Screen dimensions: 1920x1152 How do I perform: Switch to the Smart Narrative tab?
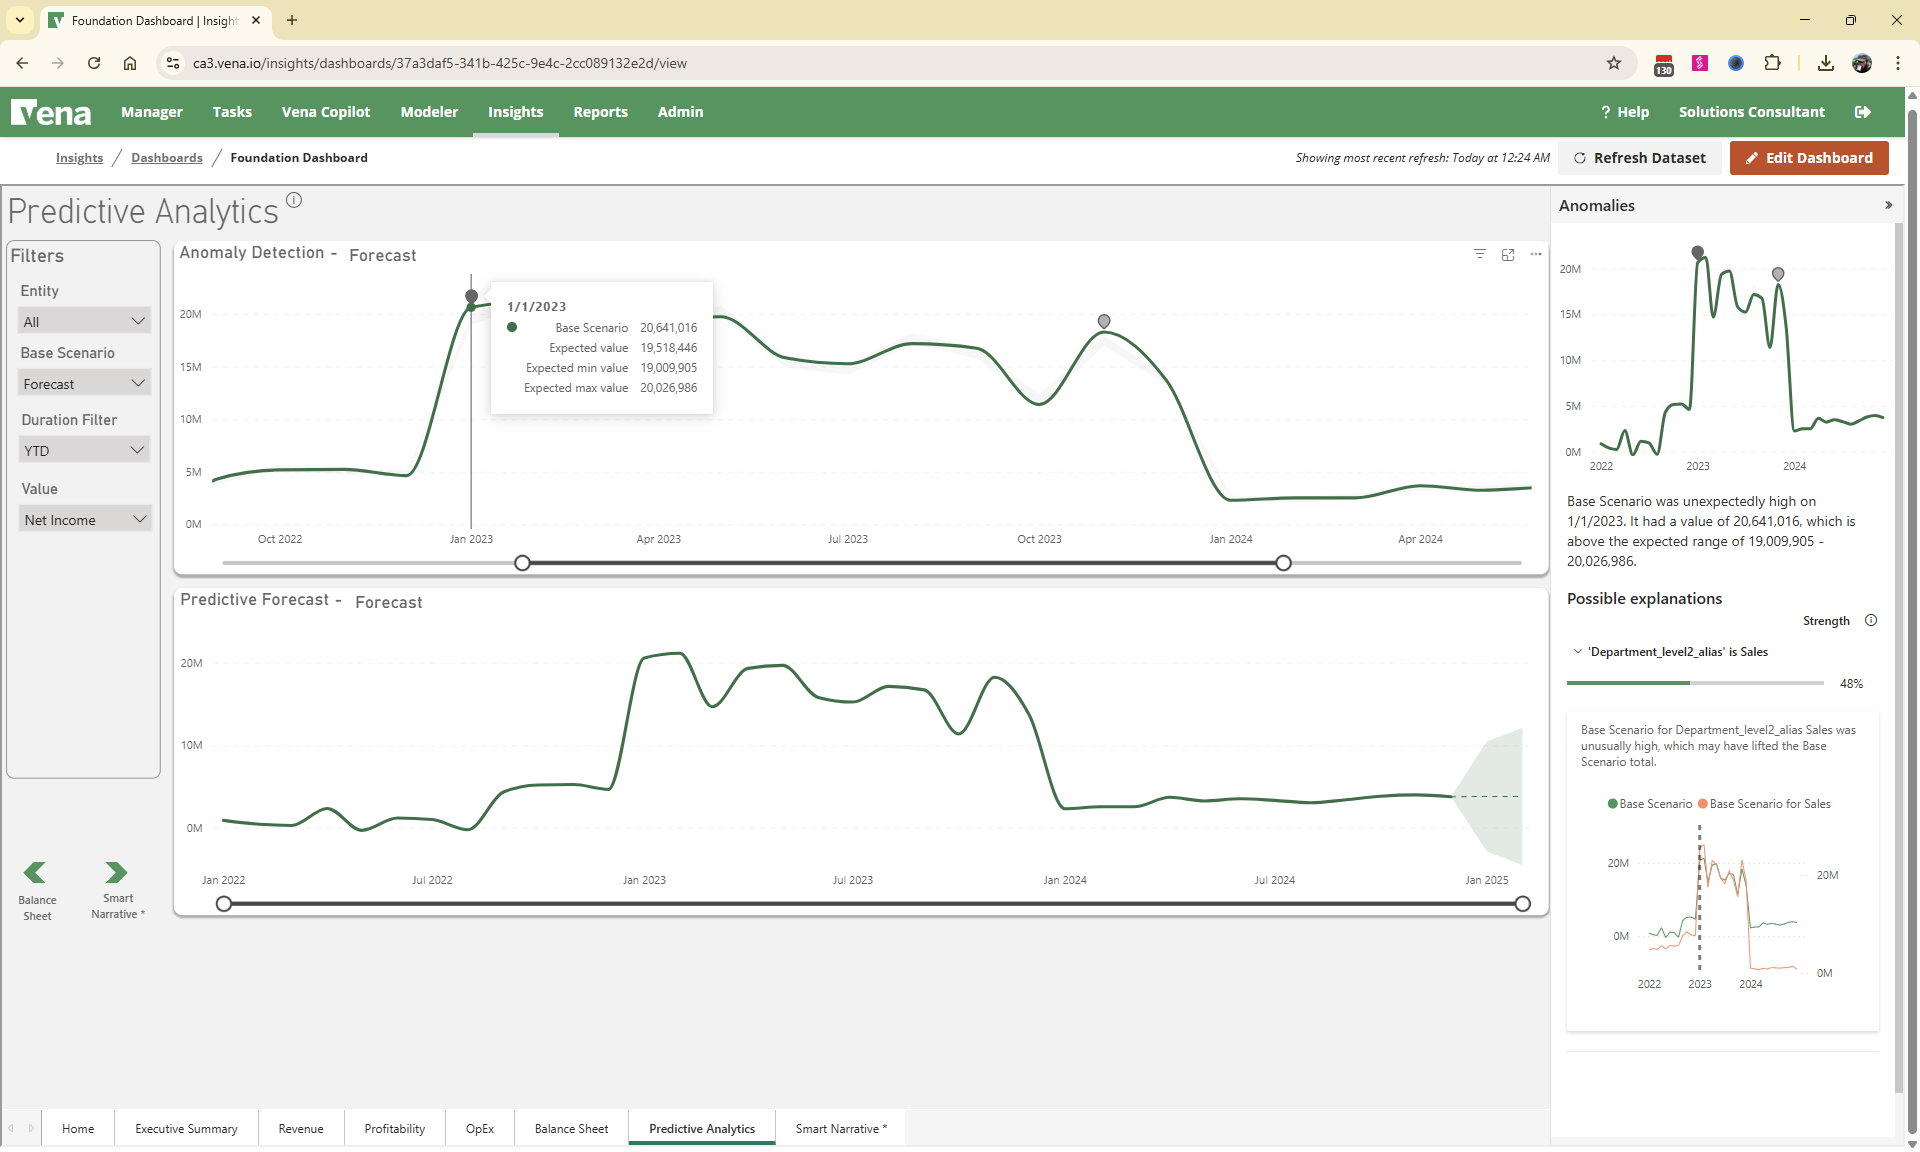click(x=841, y=1128)
